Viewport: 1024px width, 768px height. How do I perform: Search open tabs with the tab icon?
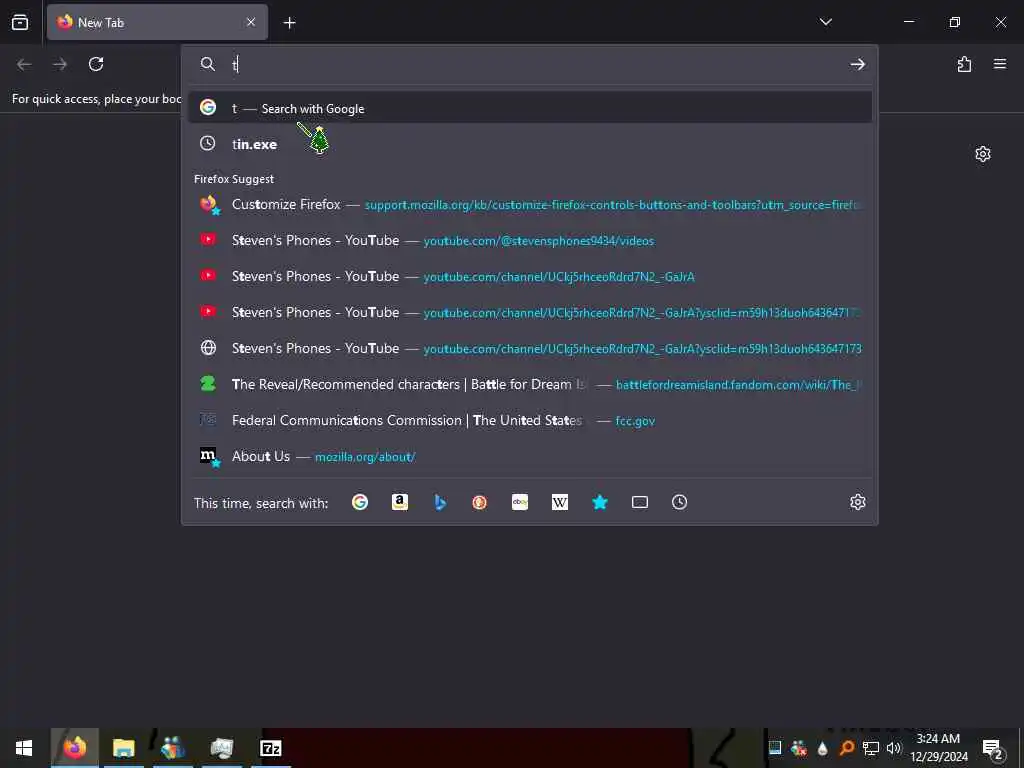coord(640,502)
